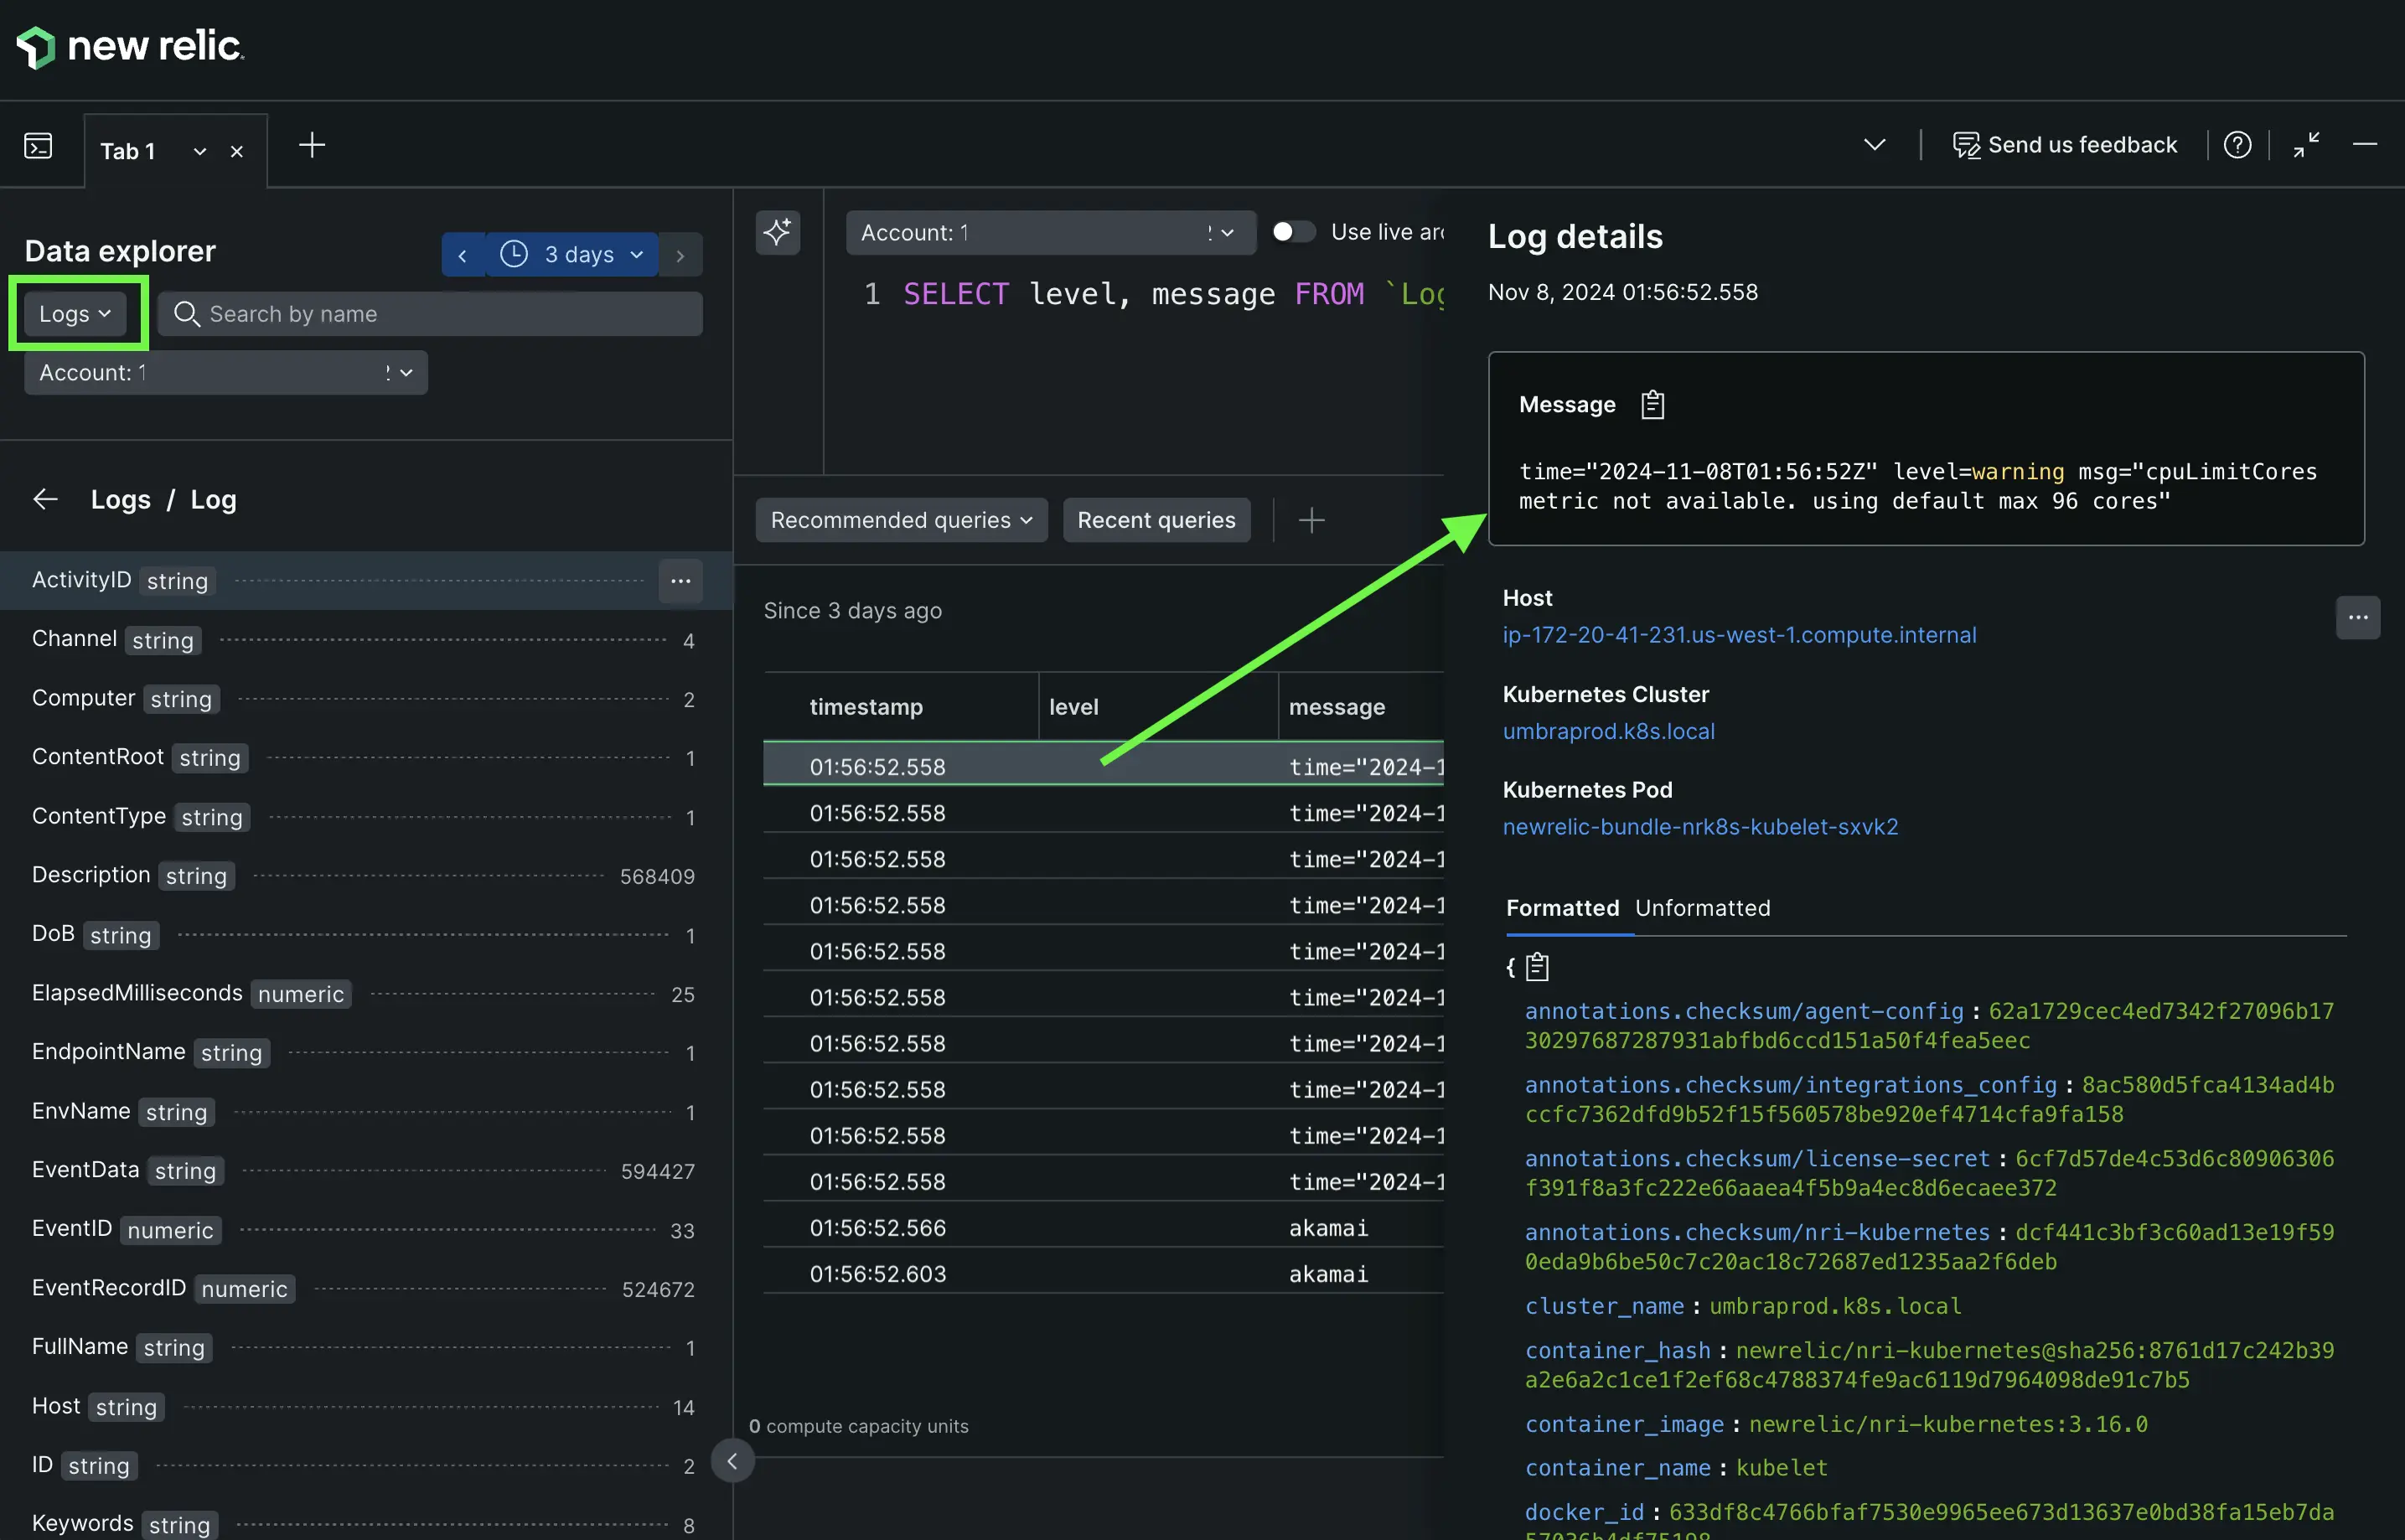Image resolution: width=2405 pixels, height=1540 pixels.
Task: Step the time range forward with right arrow
Action: click(x=681, y=255)
